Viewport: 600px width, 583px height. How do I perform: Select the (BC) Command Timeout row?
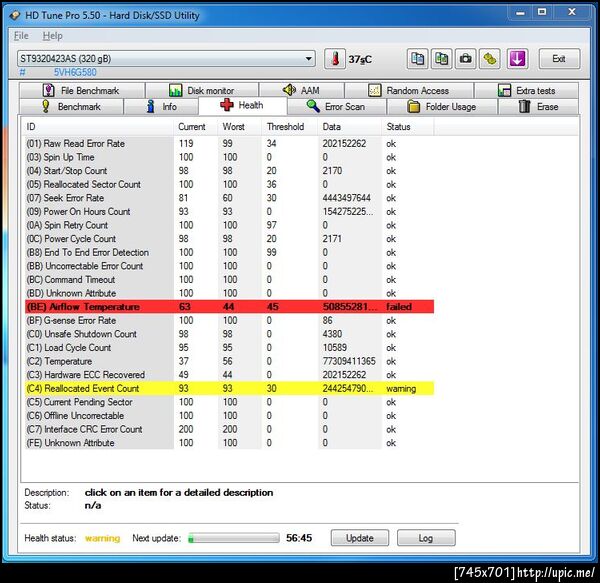click(229, 280)
